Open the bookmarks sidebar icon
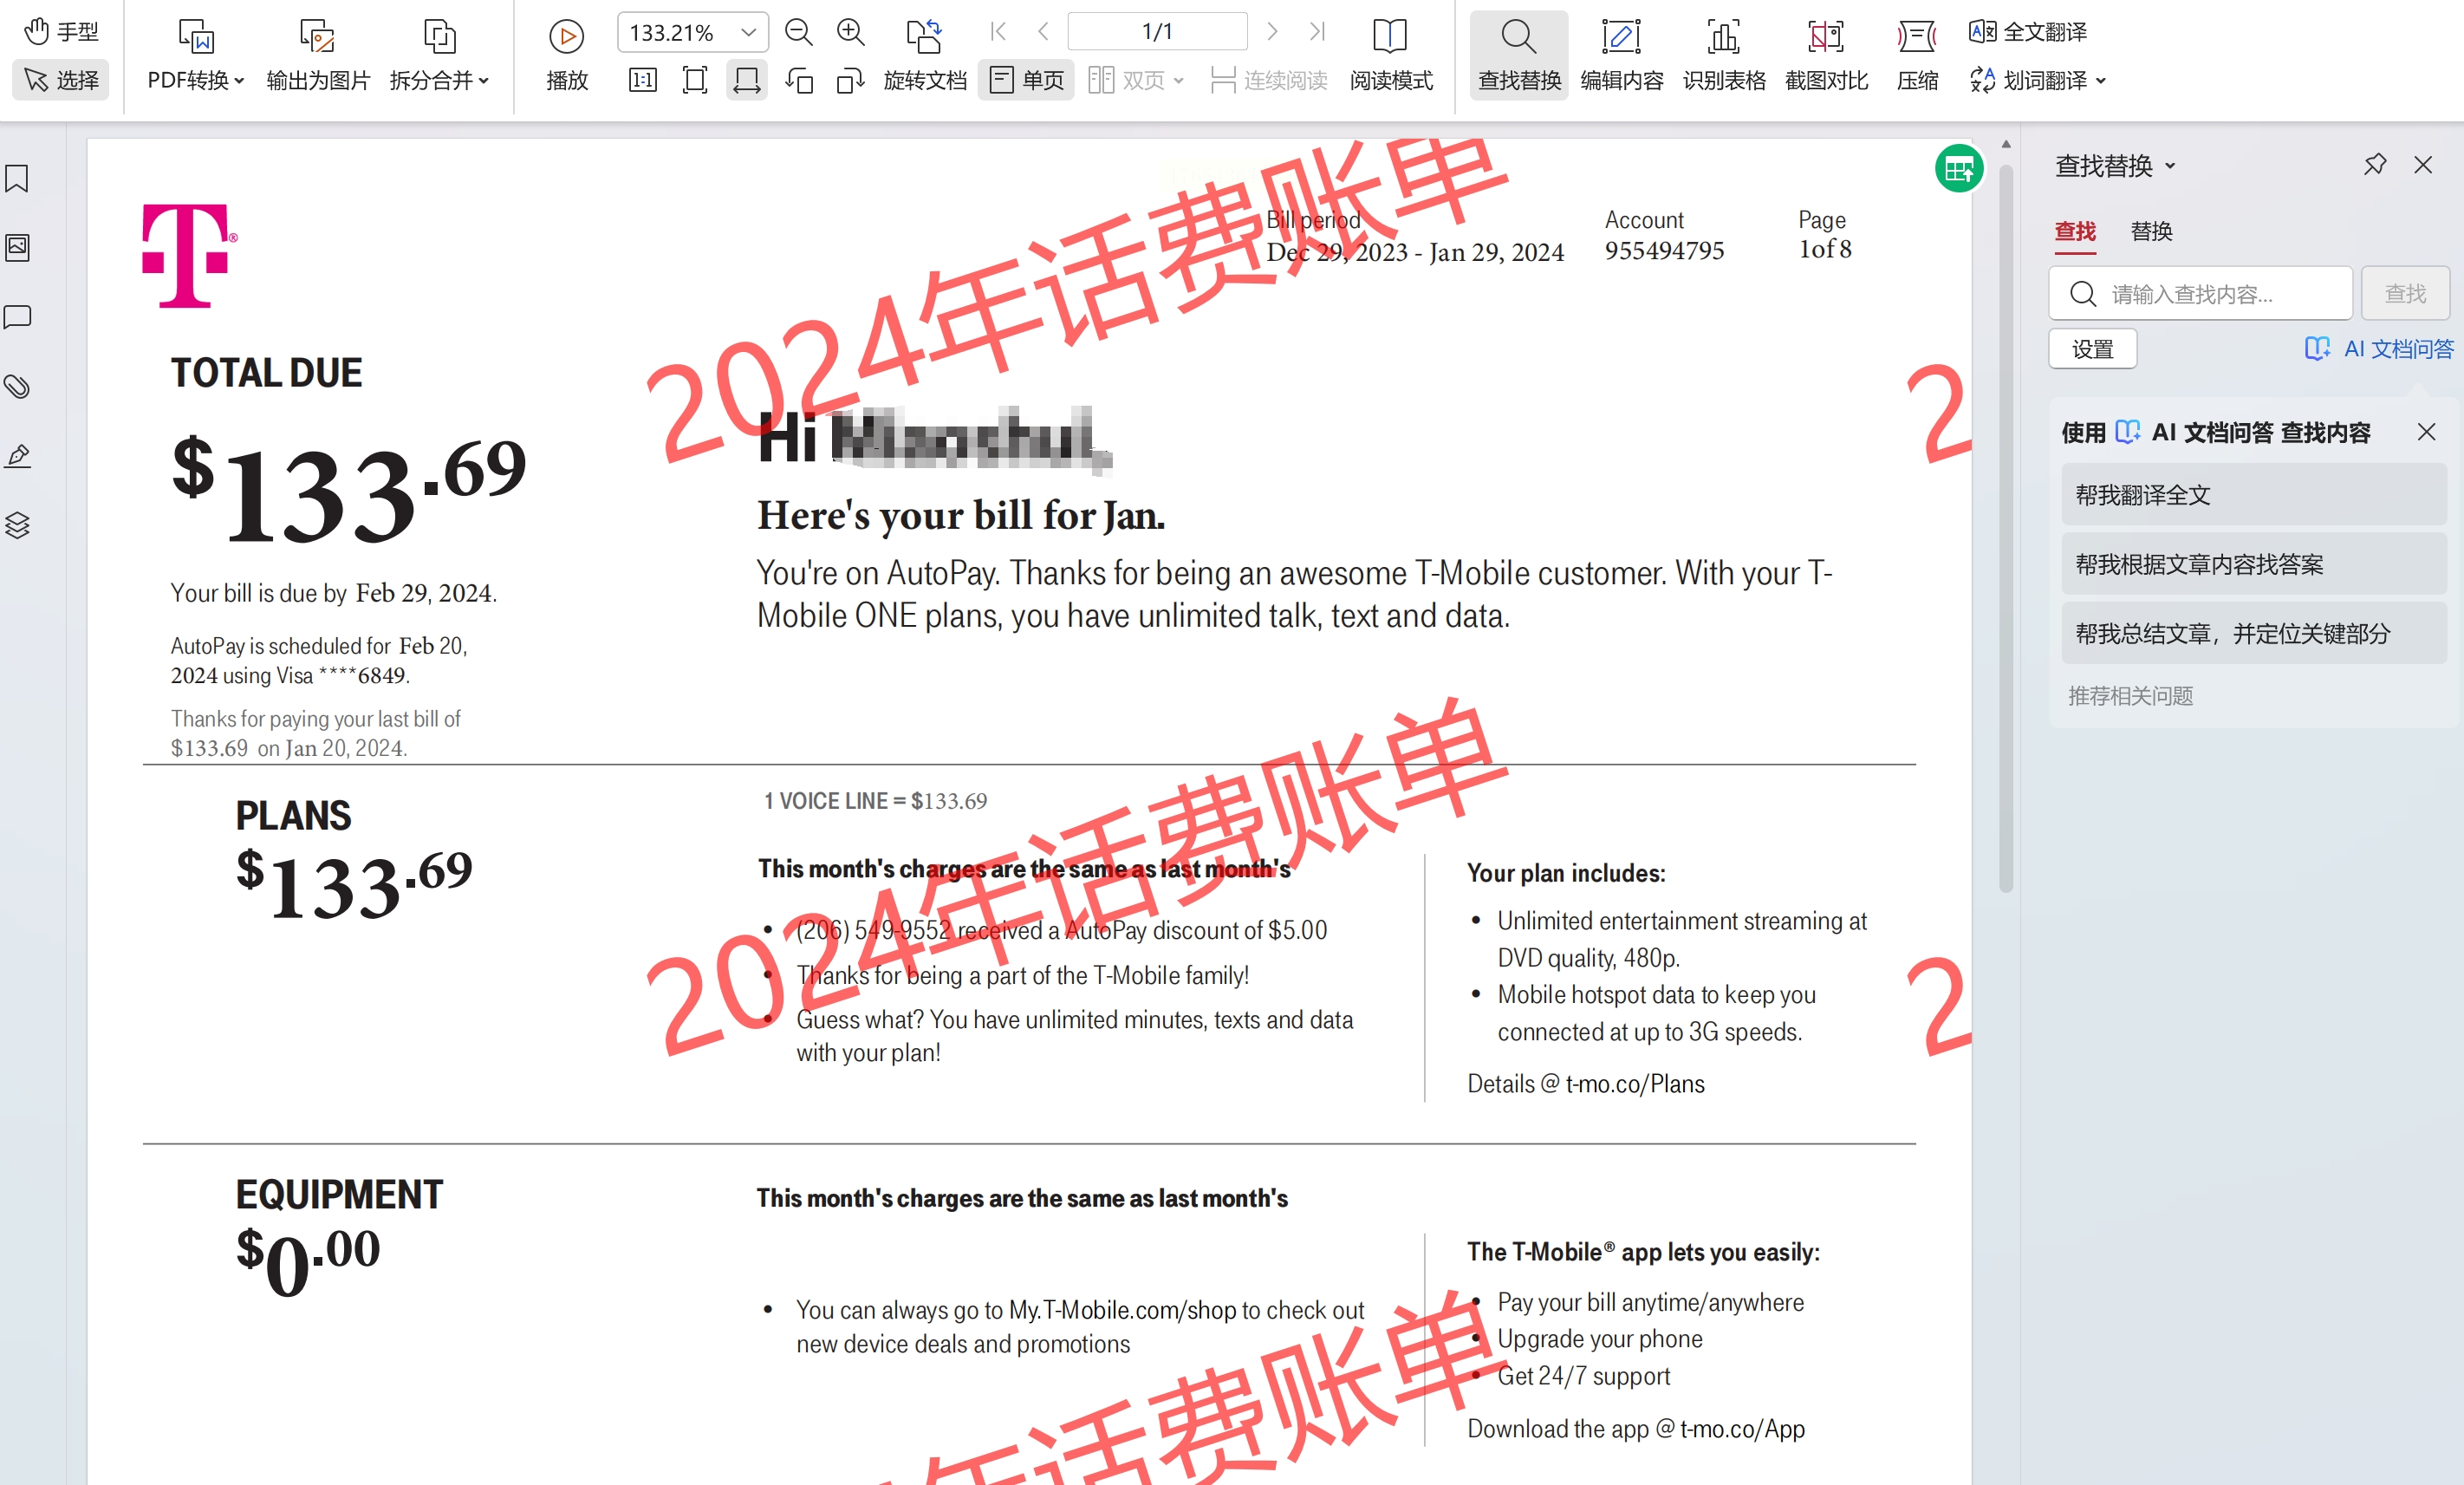2464x1485 pixels. (x=17, y=179)
